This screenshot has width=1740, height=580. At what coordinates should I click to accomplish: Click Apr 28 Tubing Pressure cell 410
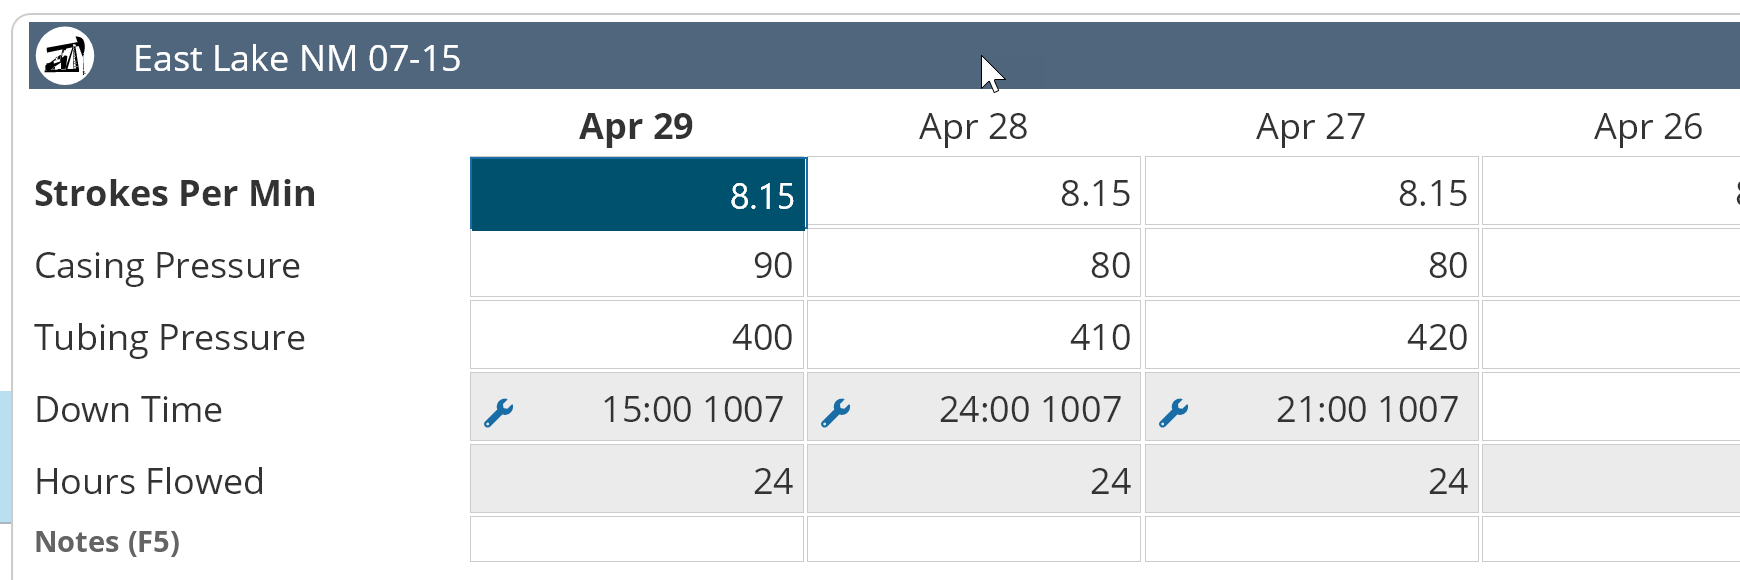point(974,337)
